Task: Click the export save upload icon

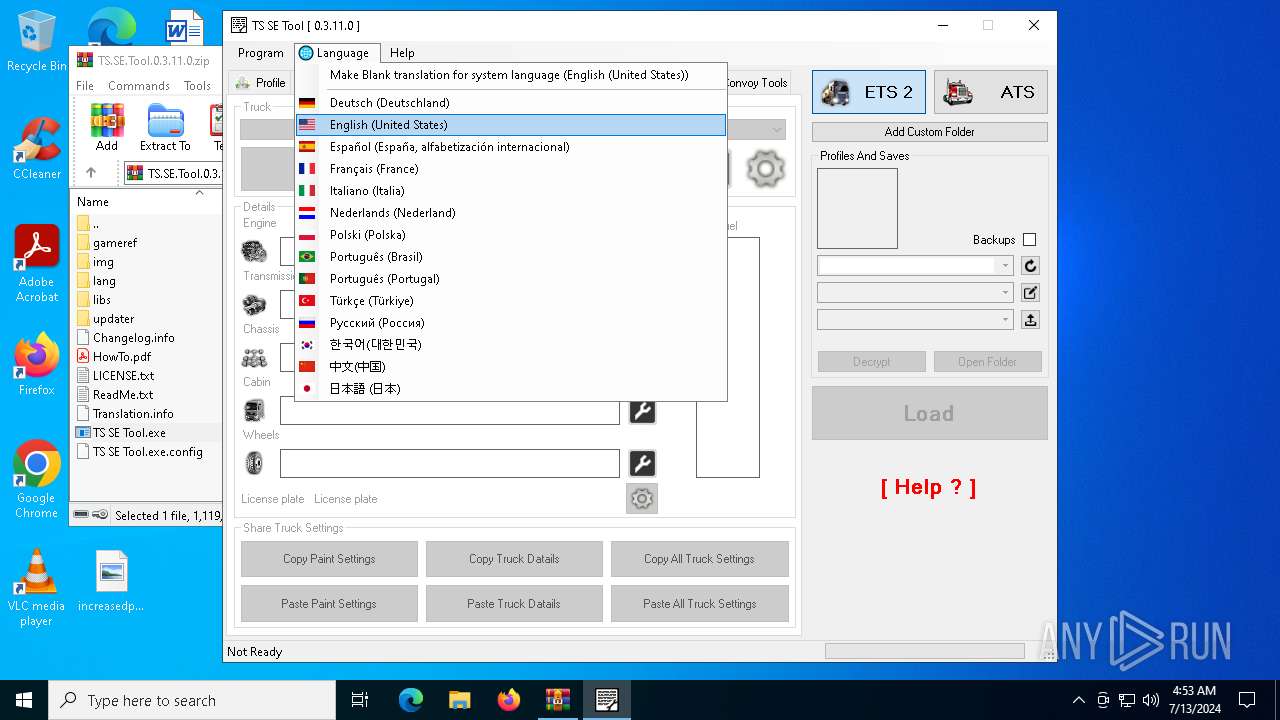Action: click(1030, 320)
